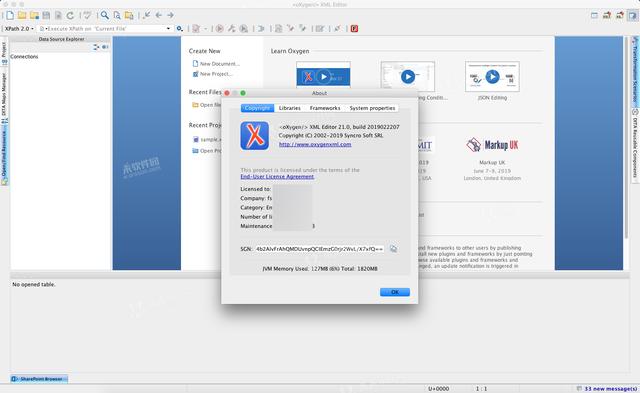Image resolution: width=640 pixels, height=393 pixels.
Task: Go to last modification arrow icon
Action: (x=147, y=16)
